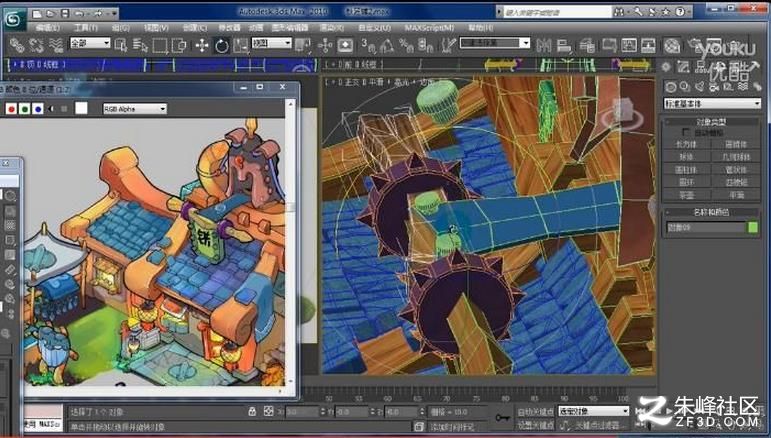The image size is (771, 438).
Task: Open the 视图 reference coordinate dropdown
Action: coord(272,43)
